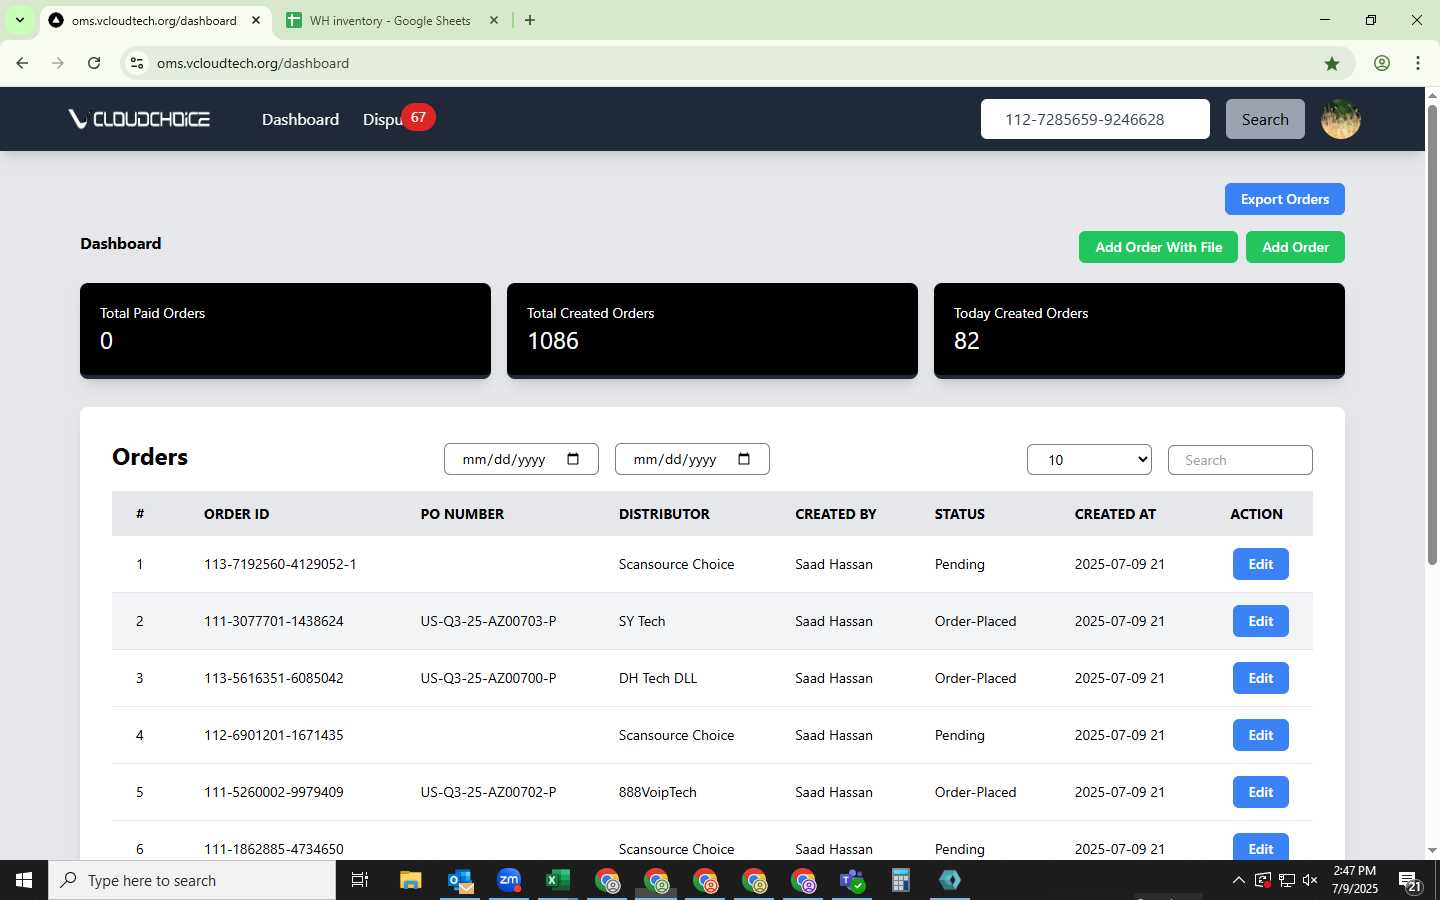Switch to the WH inventory Google Sheets tab

[390, 20]
